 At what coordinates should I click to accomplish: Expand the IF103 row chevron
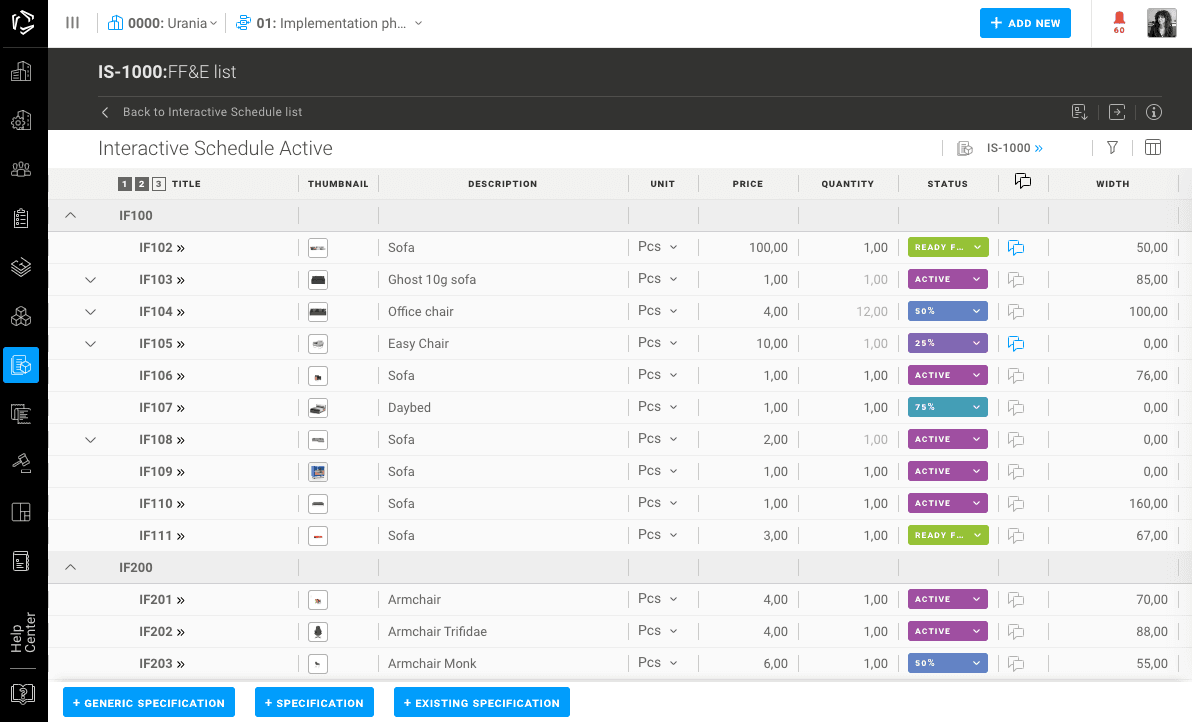point(91,280)
